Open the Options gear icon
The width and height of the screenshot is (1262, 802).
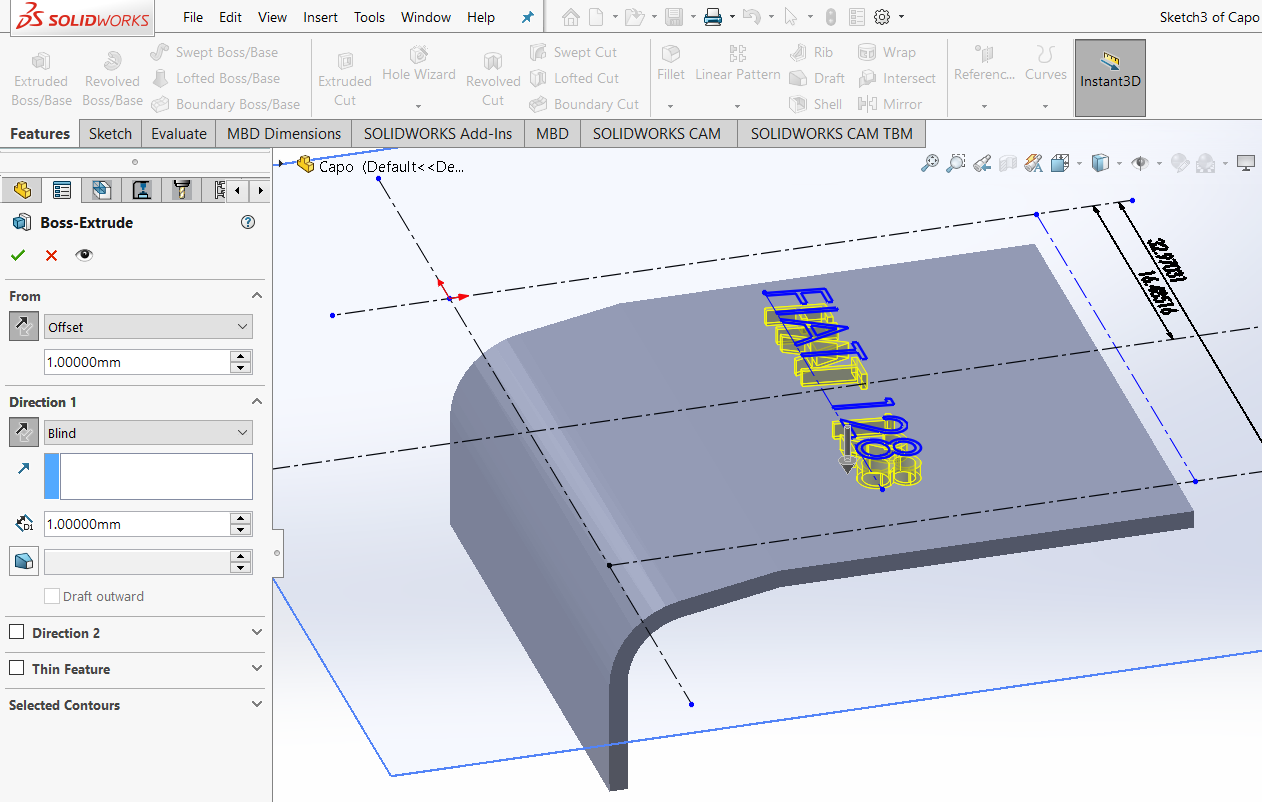pyautogui.click(x=881, y=17)
